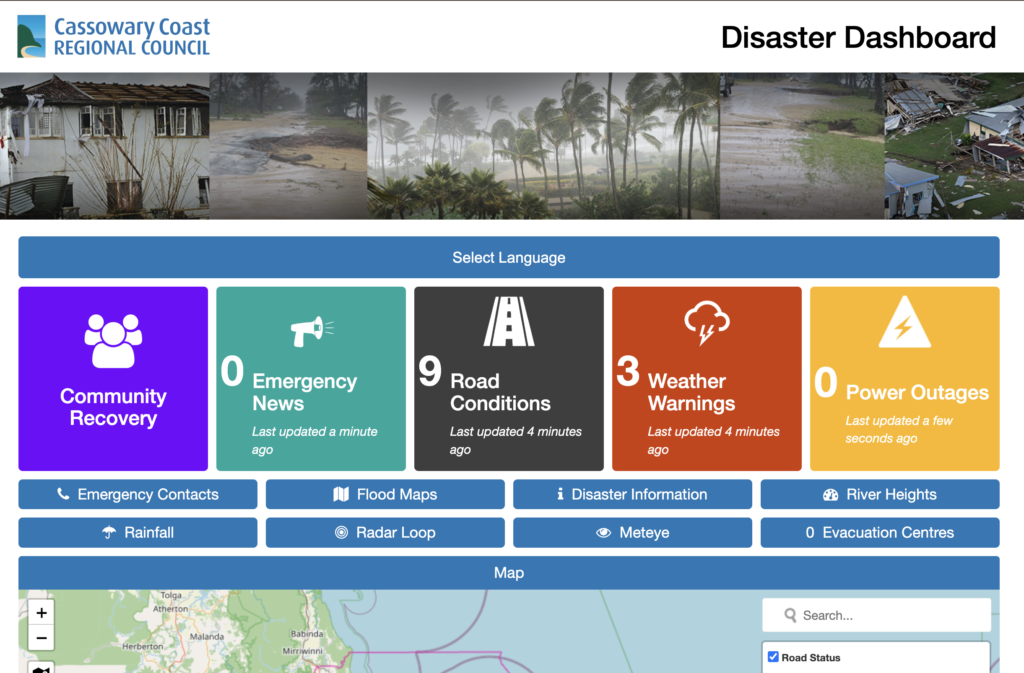
Task: Click the Weather Warnings storm cloud icon
Action: (x=707, y=322)
